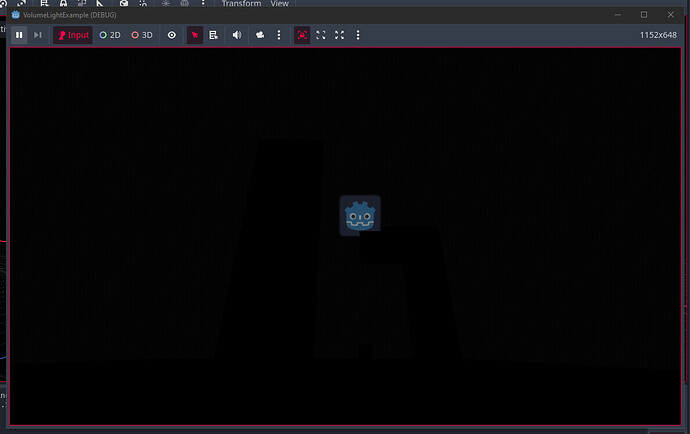
Task: Switch node selection to 2D mode
Action: (110, 35)
